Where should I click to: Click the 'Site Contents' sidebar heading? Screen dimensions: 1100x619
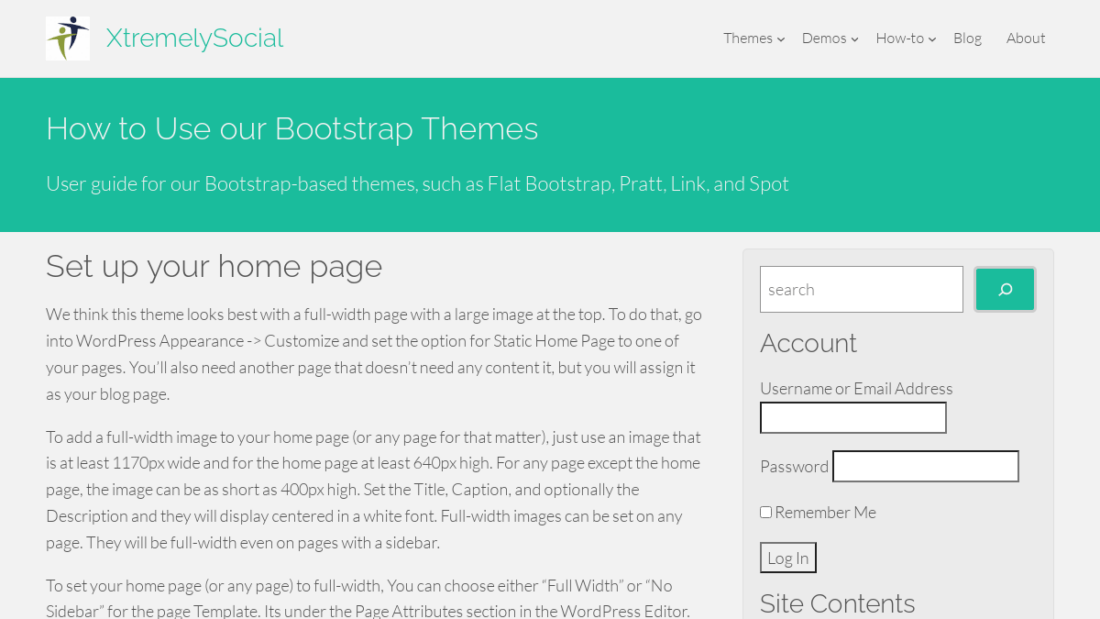coord(838,604)
